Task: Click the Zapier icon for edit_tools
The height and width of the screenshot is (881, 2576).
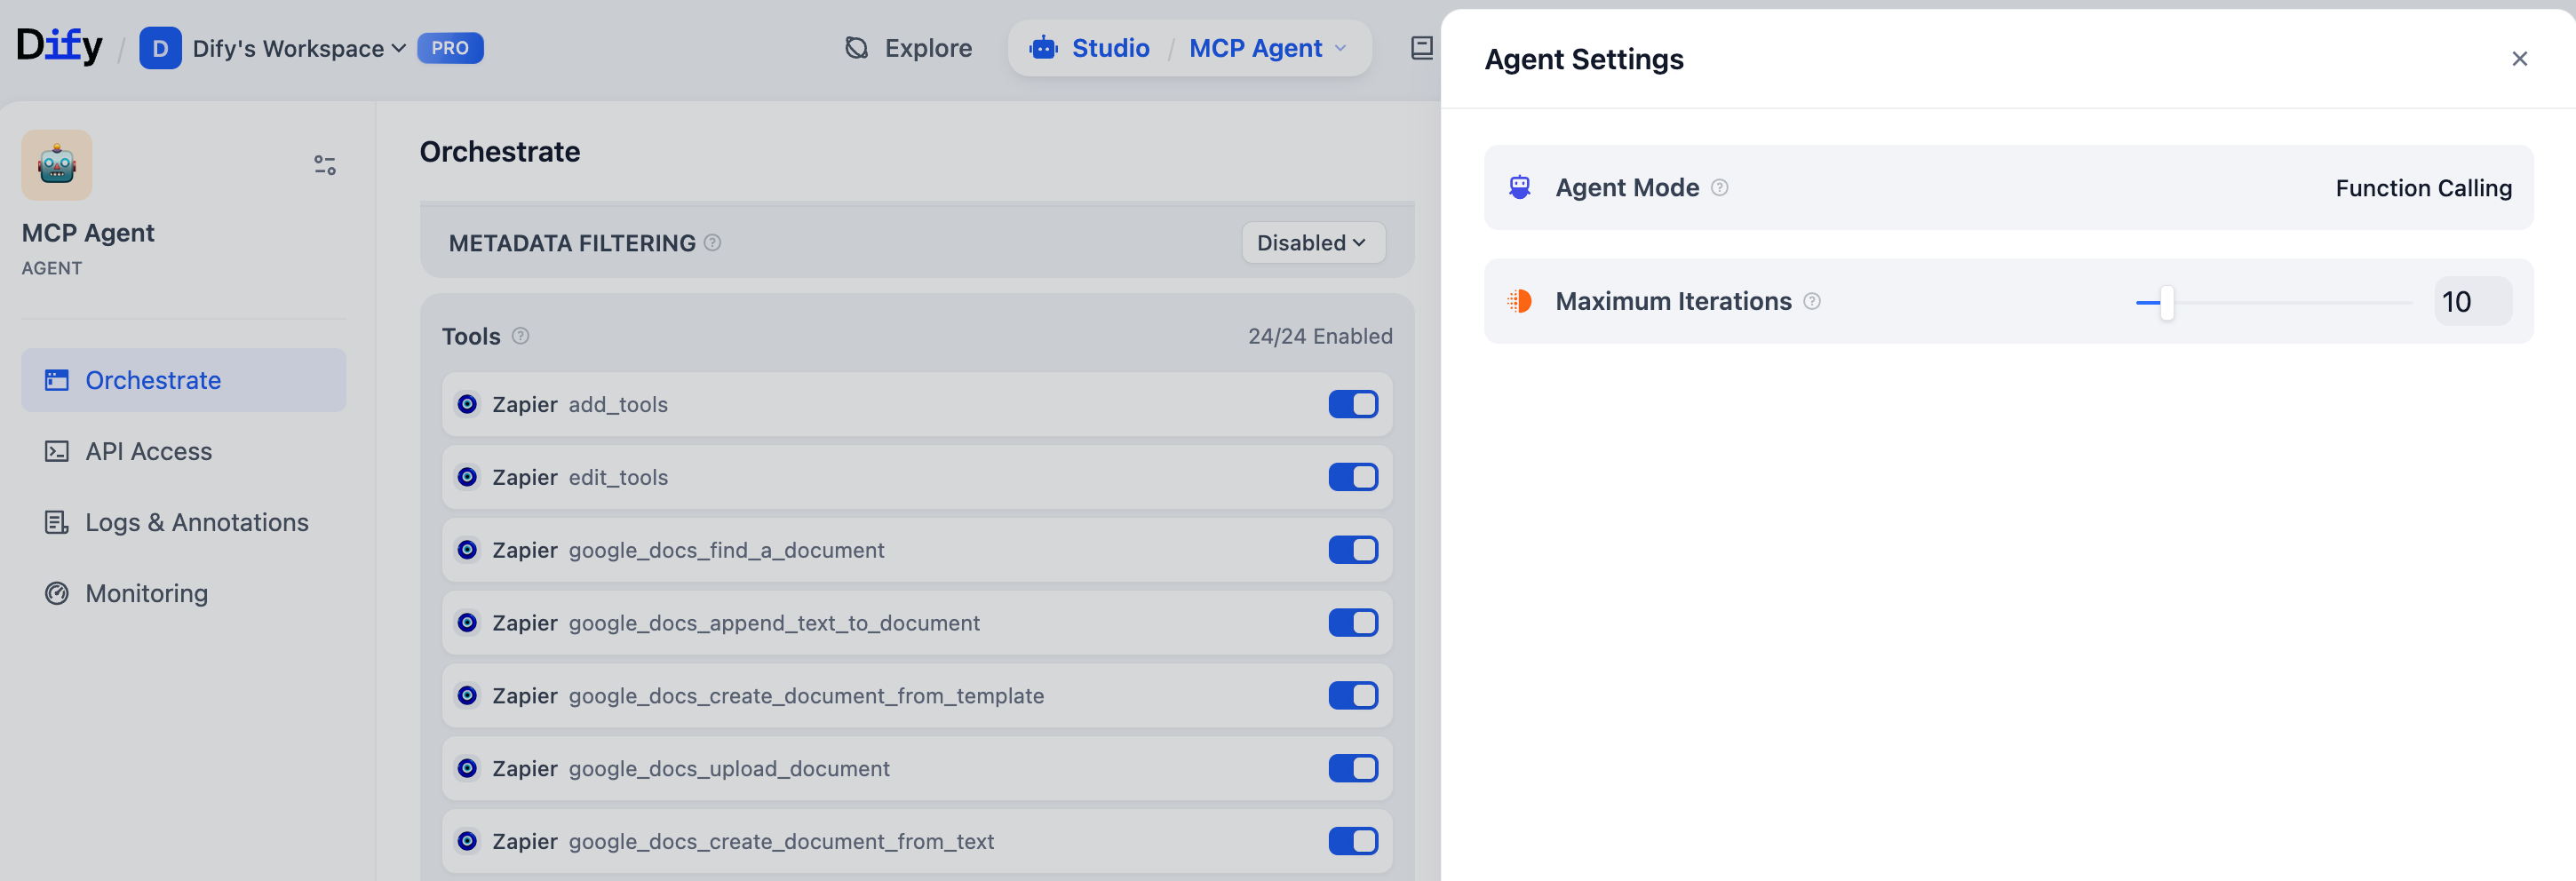Action: click(x=467, y=477)
